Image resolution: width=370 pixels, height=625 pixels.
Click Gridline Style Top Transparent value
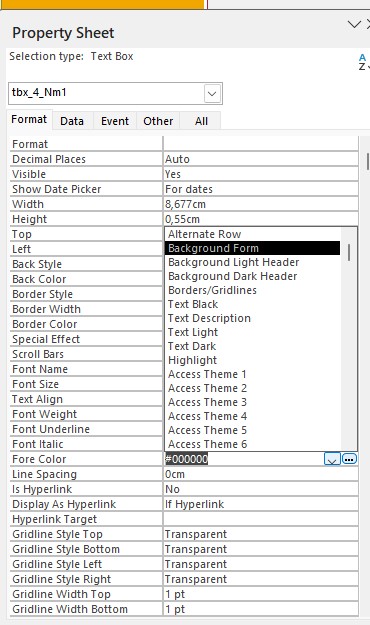pos(261,534)
